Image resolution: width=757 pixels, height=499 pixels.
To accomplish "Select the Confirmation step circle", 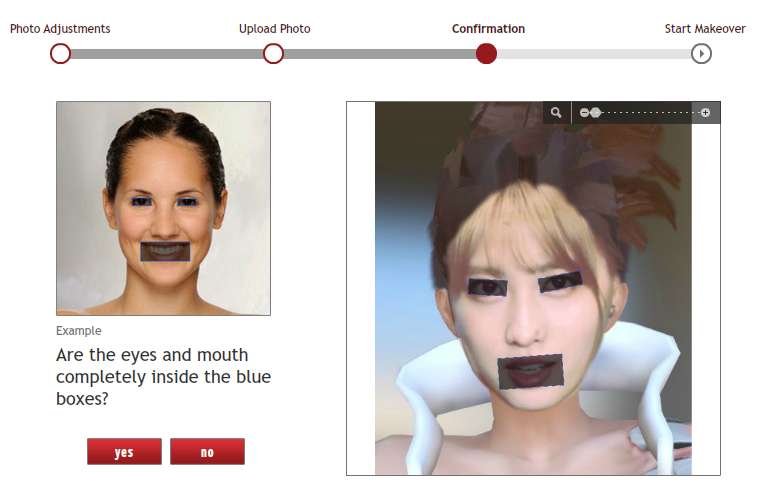I will [486, 54].
